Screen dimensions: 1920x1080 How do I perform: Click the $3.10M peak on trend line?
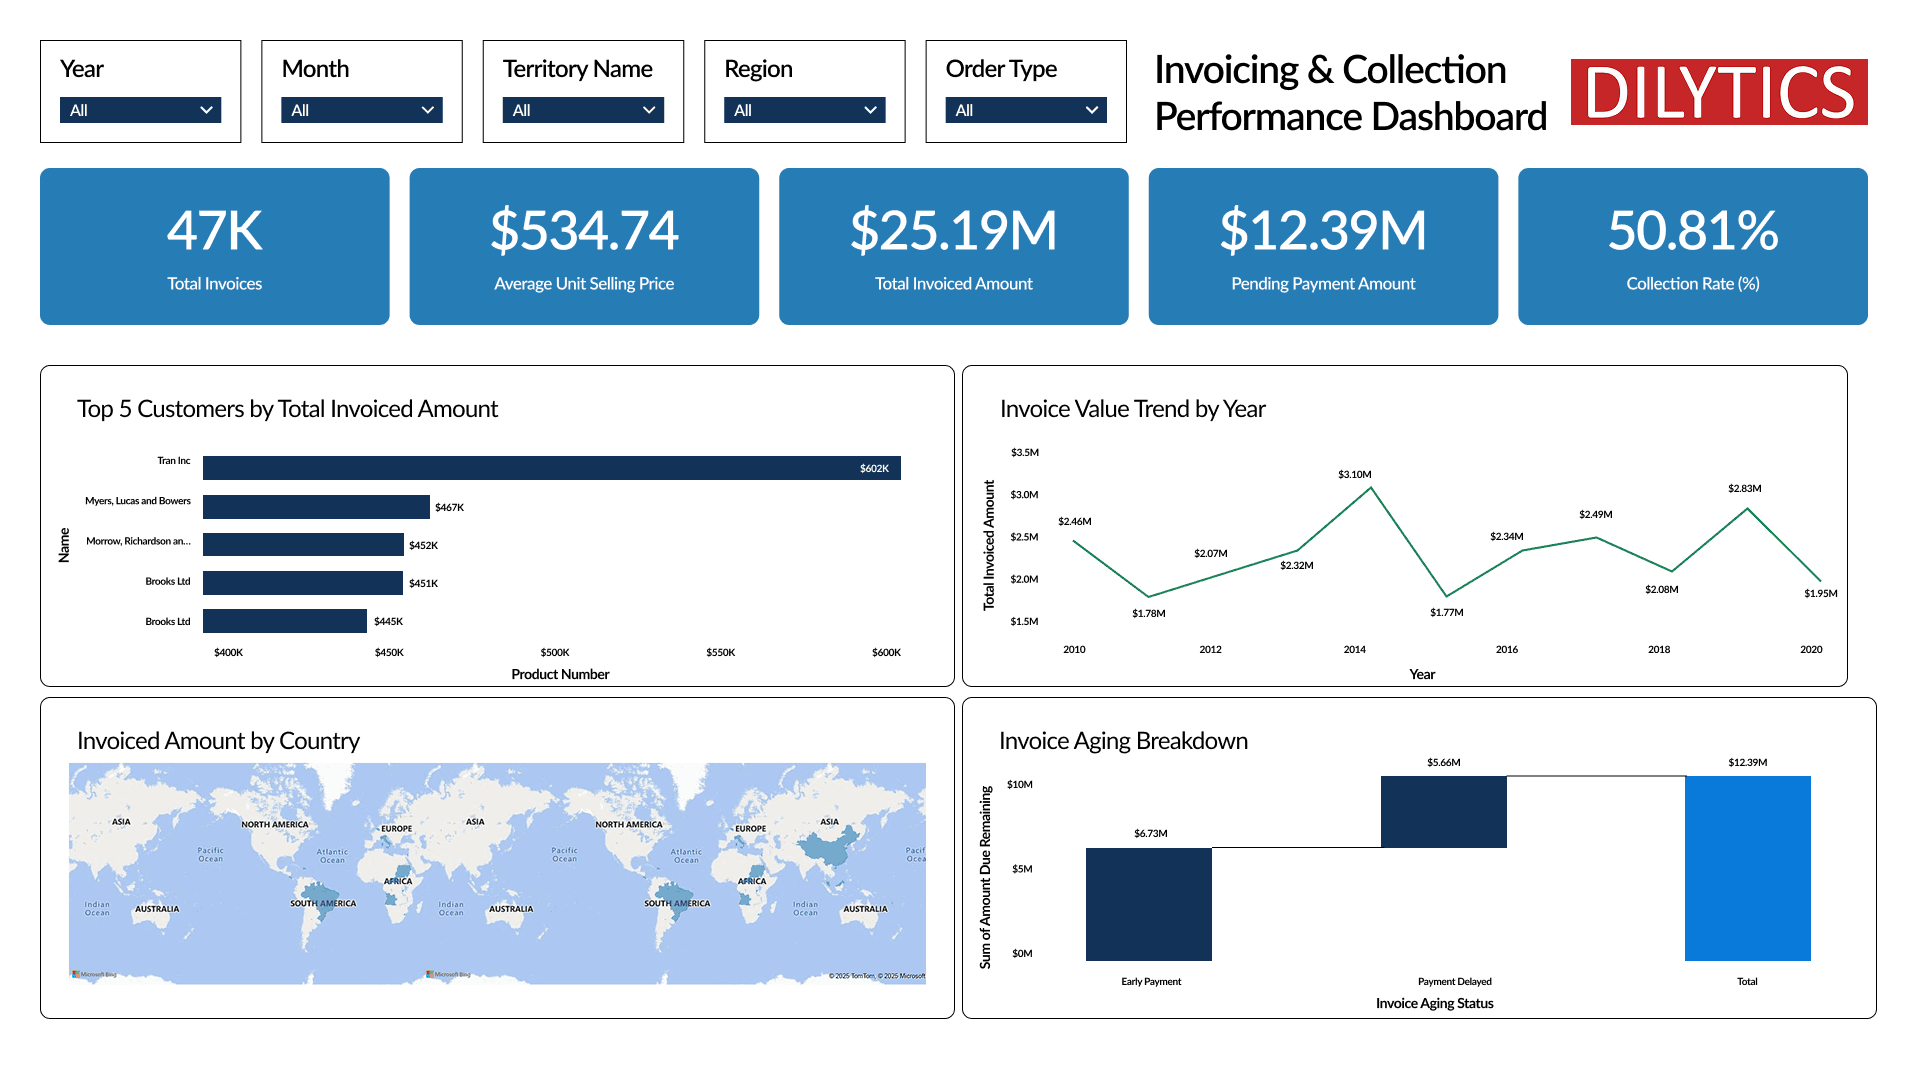tap(1370, 488)
